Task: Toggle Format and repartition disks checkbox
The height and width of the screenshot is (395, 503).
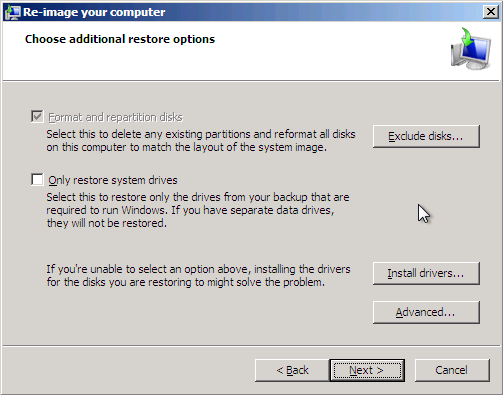Action: point(37,117)
